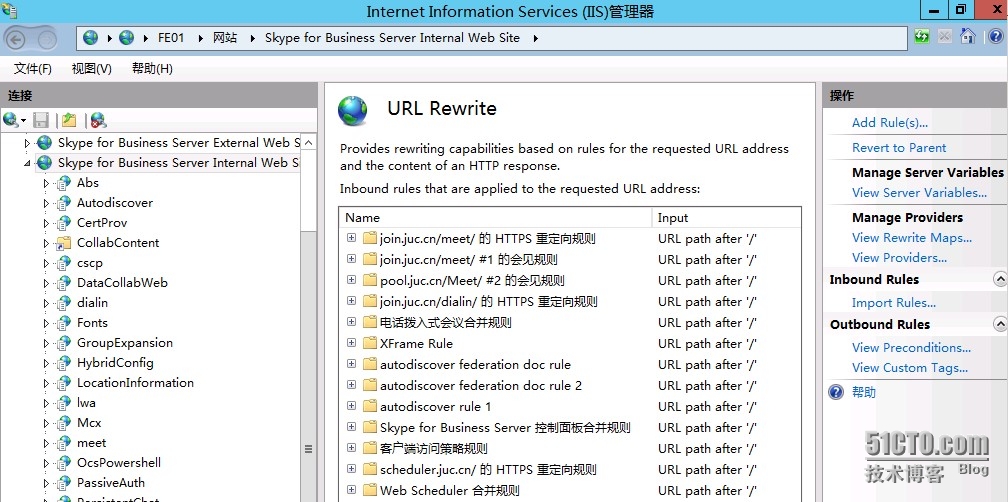Collapse the Outbound Rules section chevron
Viewport: 1008px width, 502px height.
[1000, 324]
